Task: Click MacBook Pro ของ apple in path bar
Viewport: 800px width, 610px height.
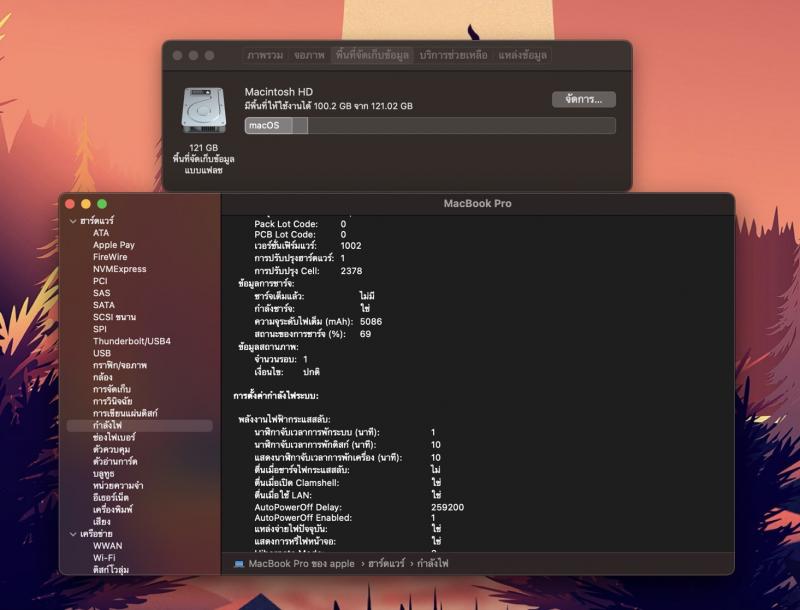Action: (x=301, y=564)
